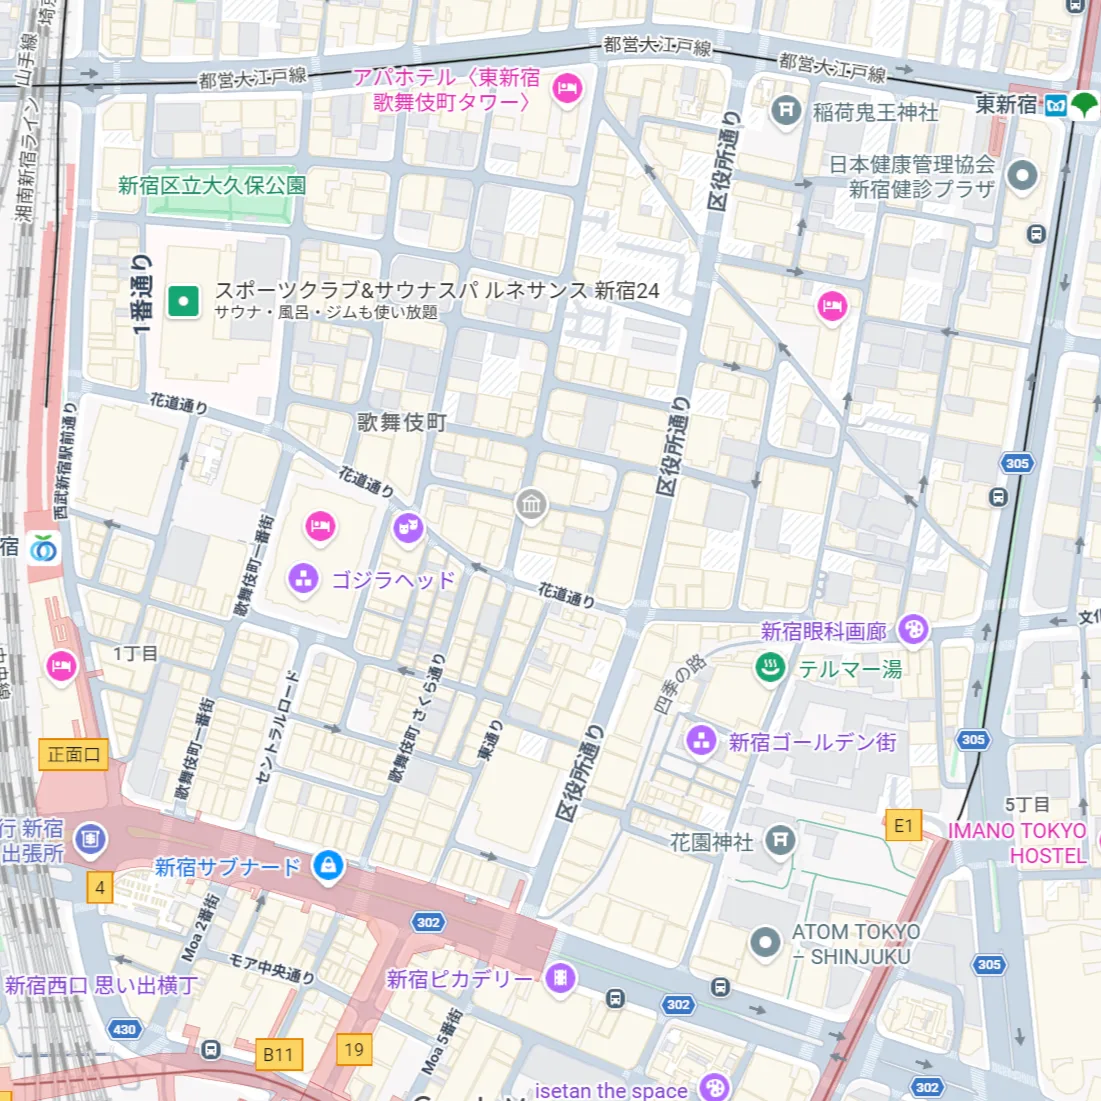Select the green スポーツクラブ ルネサンス 新宿24 marker
The image size is (1101, 1101).
[x=183, y=302]
